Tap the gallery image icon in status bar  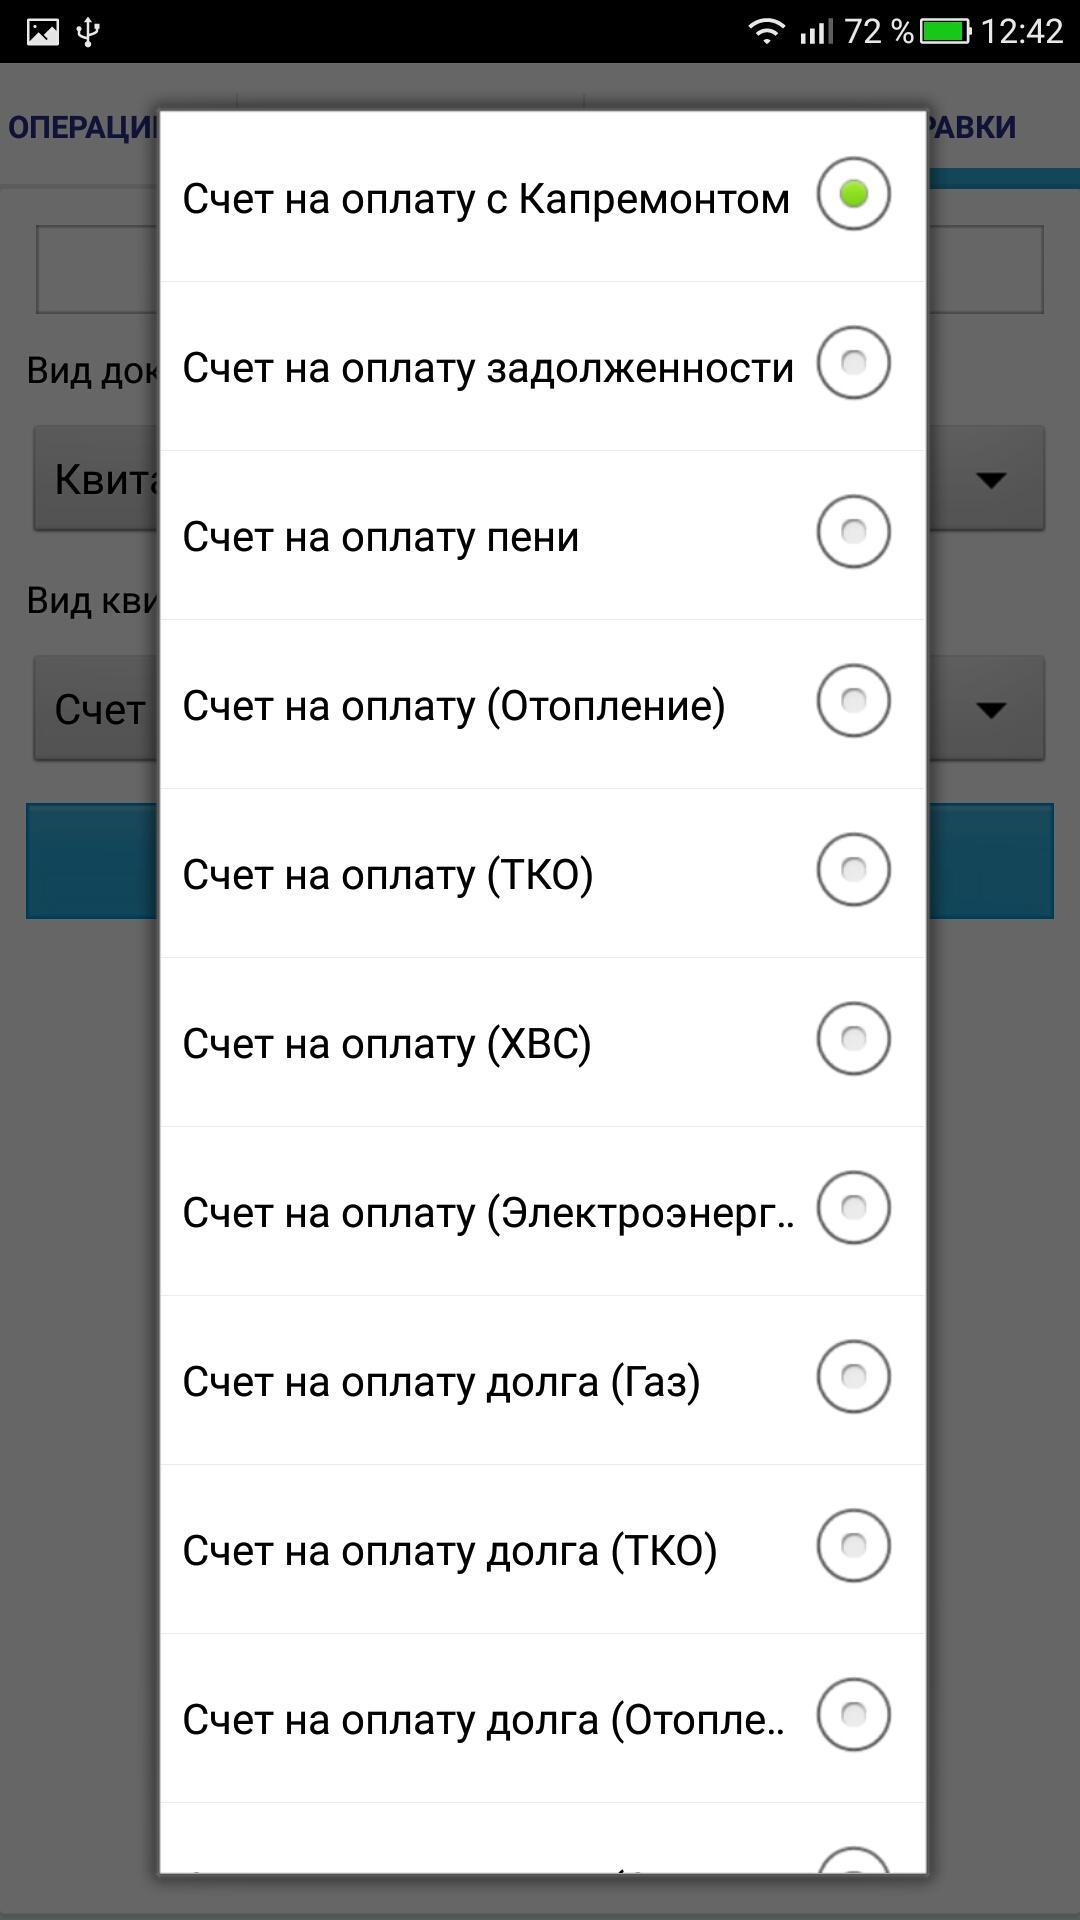tap(42, 32)
